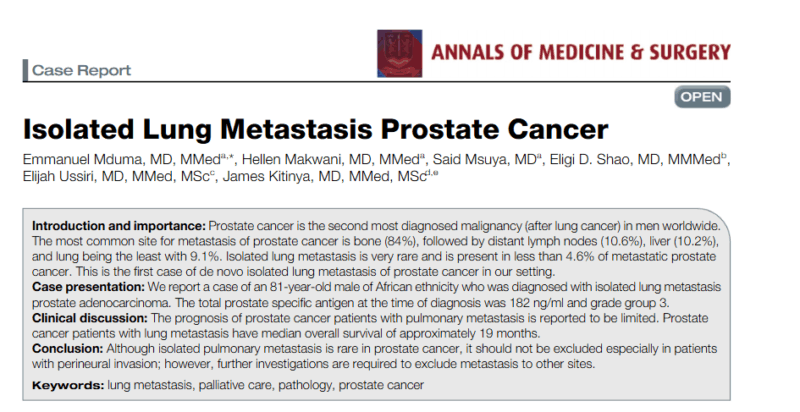
Task: Click the Annals of Medicine & Surgery logo icon
Action: 399,54
